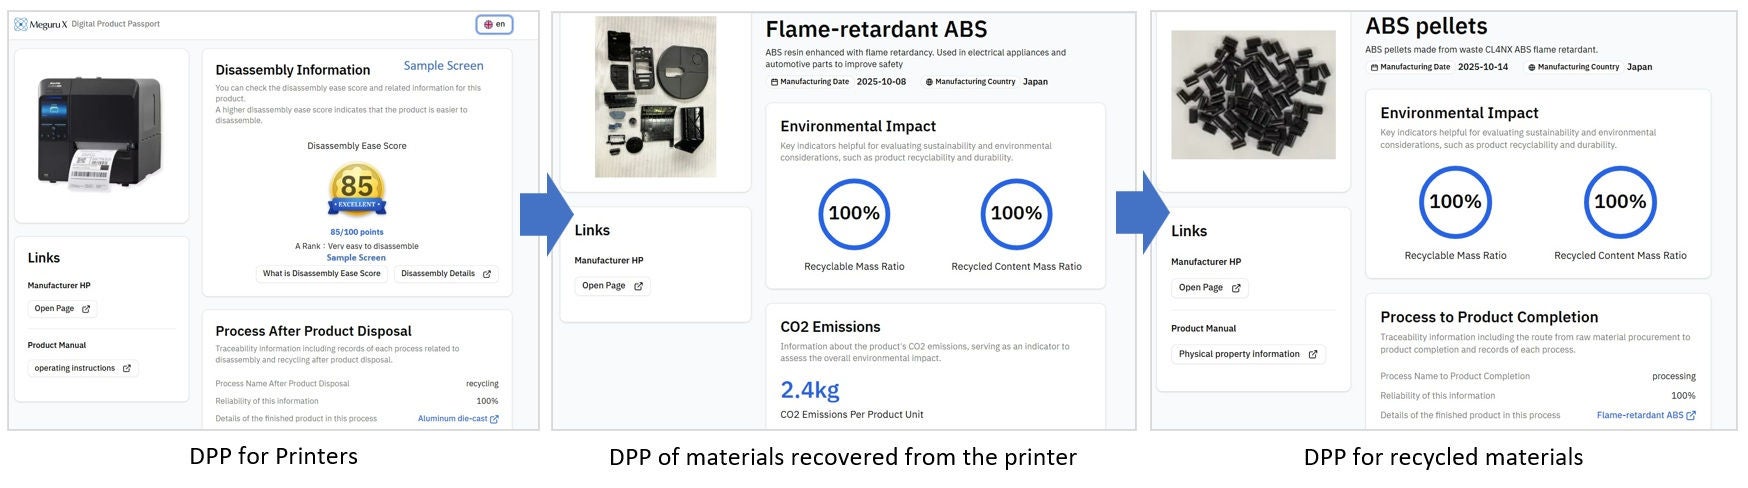Open 'Physical property information' product manual
The height and width of the screenshot is (488, 1748).
(1248, 354)
